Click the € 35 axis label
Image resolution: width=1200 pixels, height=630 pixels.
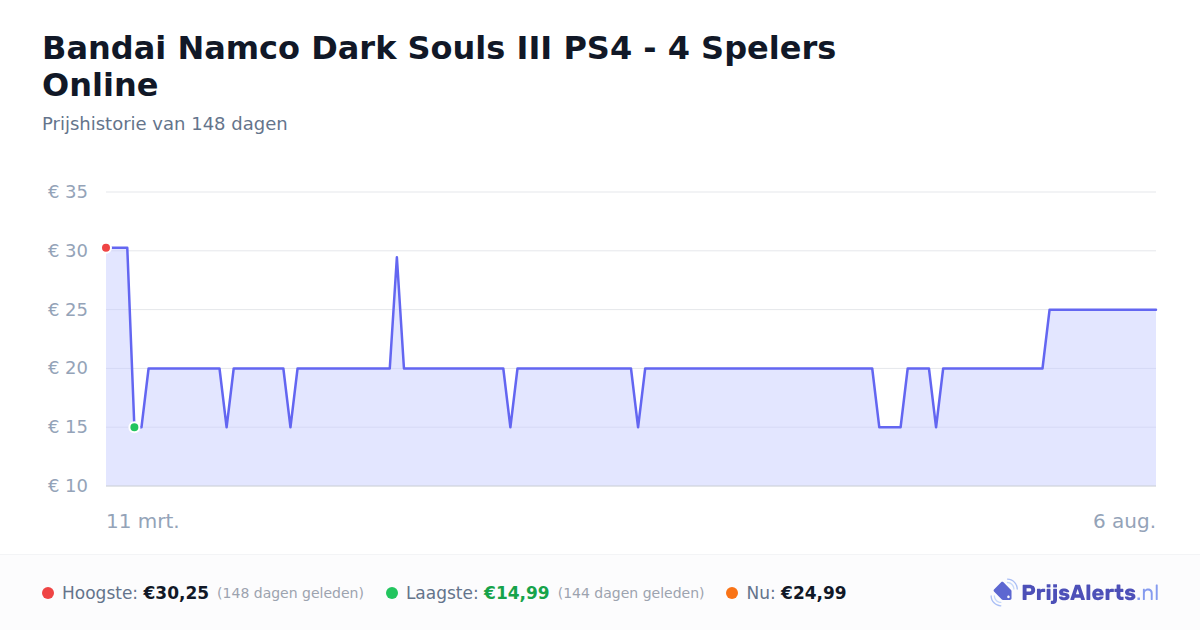pyautogui.click(x=68, y=192)
